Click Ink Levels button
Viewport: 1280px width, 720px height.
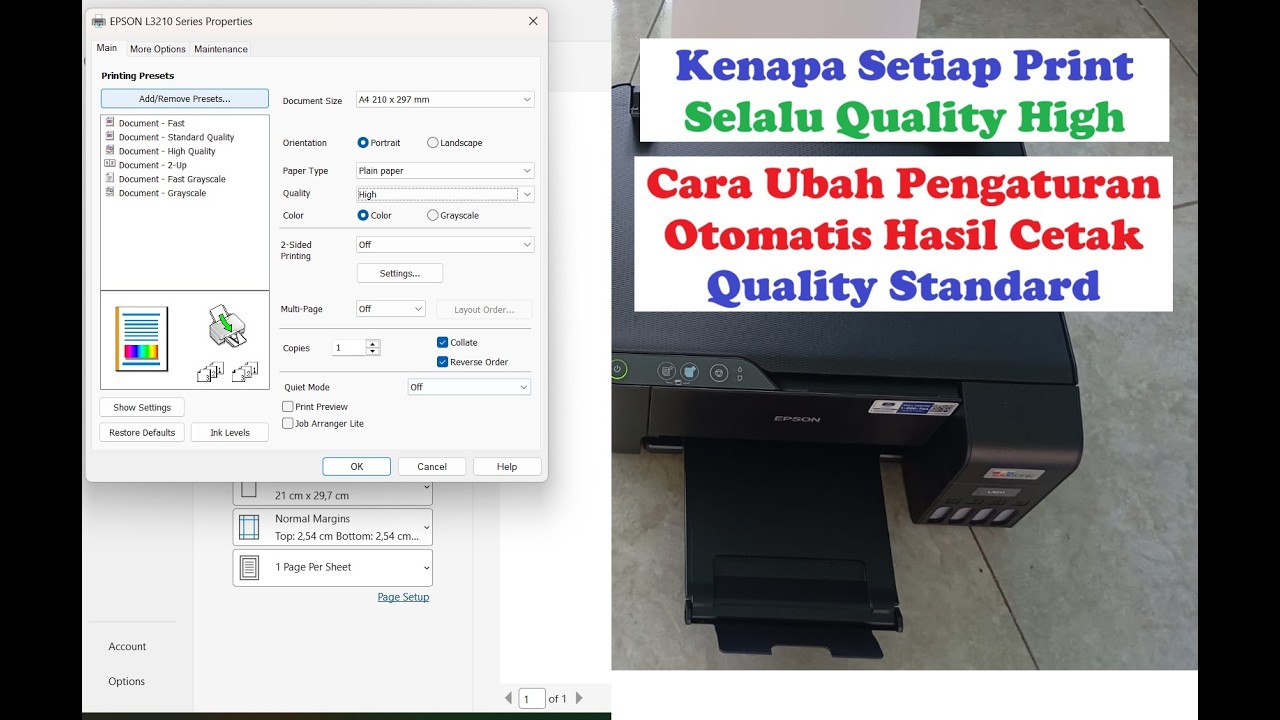230,433
